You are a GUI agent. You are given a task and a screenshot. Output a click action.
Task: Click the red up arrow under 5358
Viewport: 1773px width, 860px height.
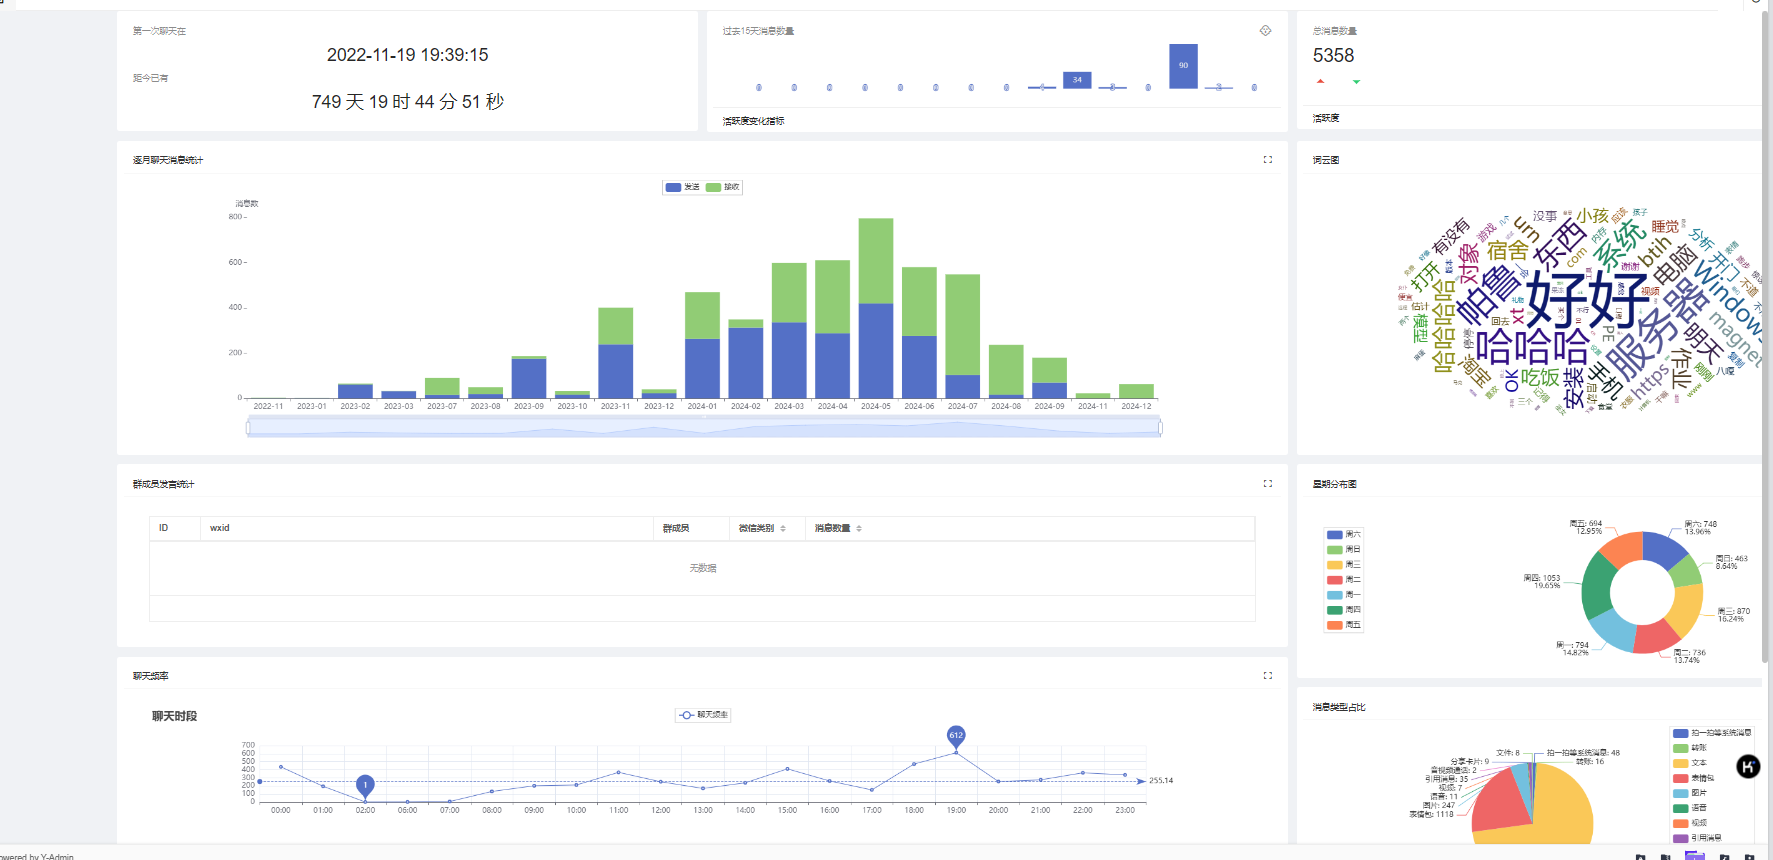pyautogui.click(x=1321, y=82)
